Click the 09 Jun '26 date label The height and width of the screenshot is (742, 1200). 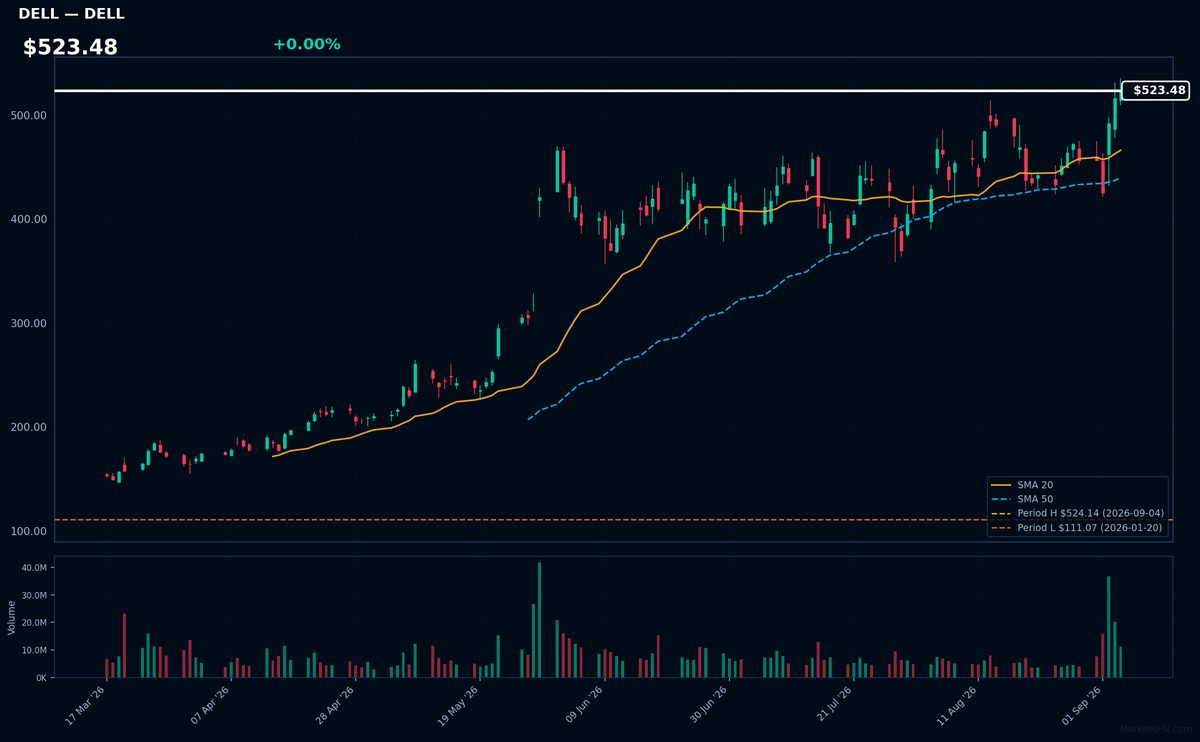[582, 703]
